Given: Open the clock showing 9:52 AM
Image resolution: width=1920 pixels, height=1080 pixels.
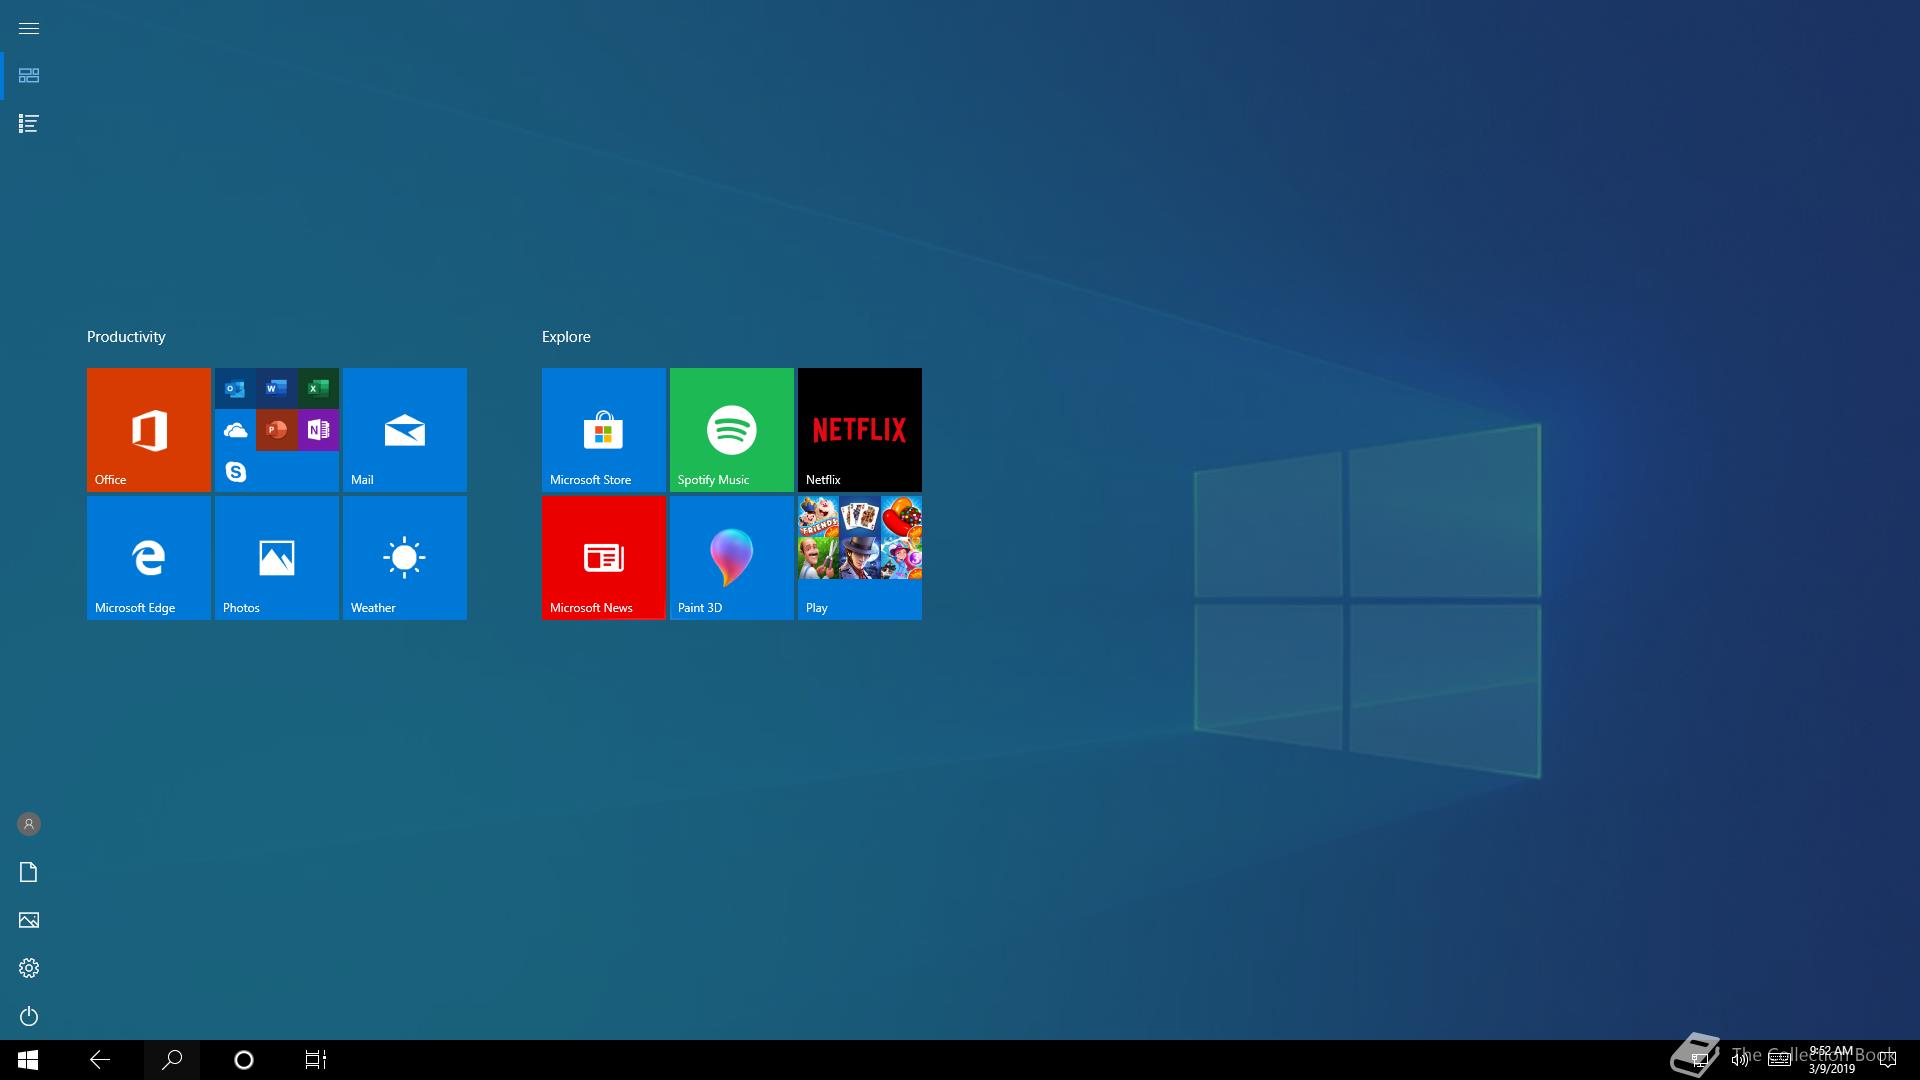Looking at the screenshot, I should pos(1831,1060).
